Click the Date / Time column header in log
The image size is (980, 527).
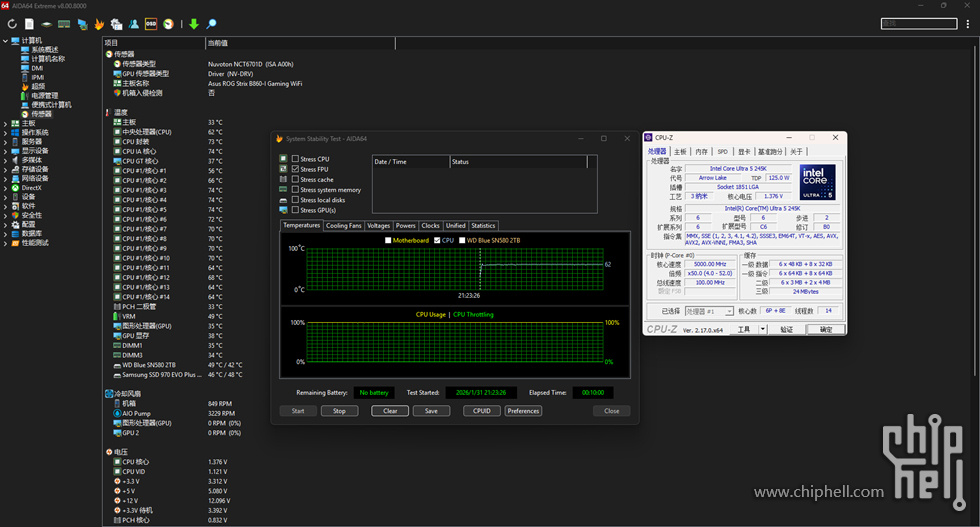pyautogui.click(x=411, y=162)
